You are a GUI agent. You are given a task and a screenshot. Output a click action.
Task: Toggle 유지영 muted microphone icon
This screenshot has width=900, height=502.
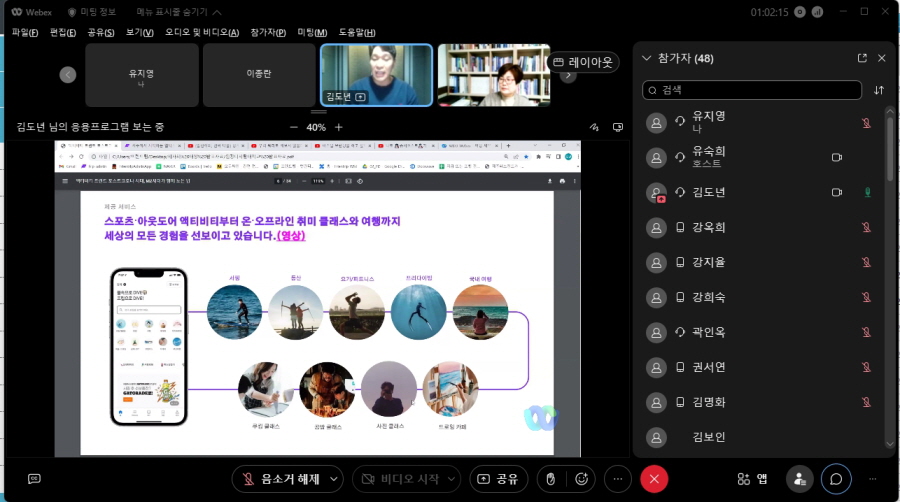coord(866,122)
